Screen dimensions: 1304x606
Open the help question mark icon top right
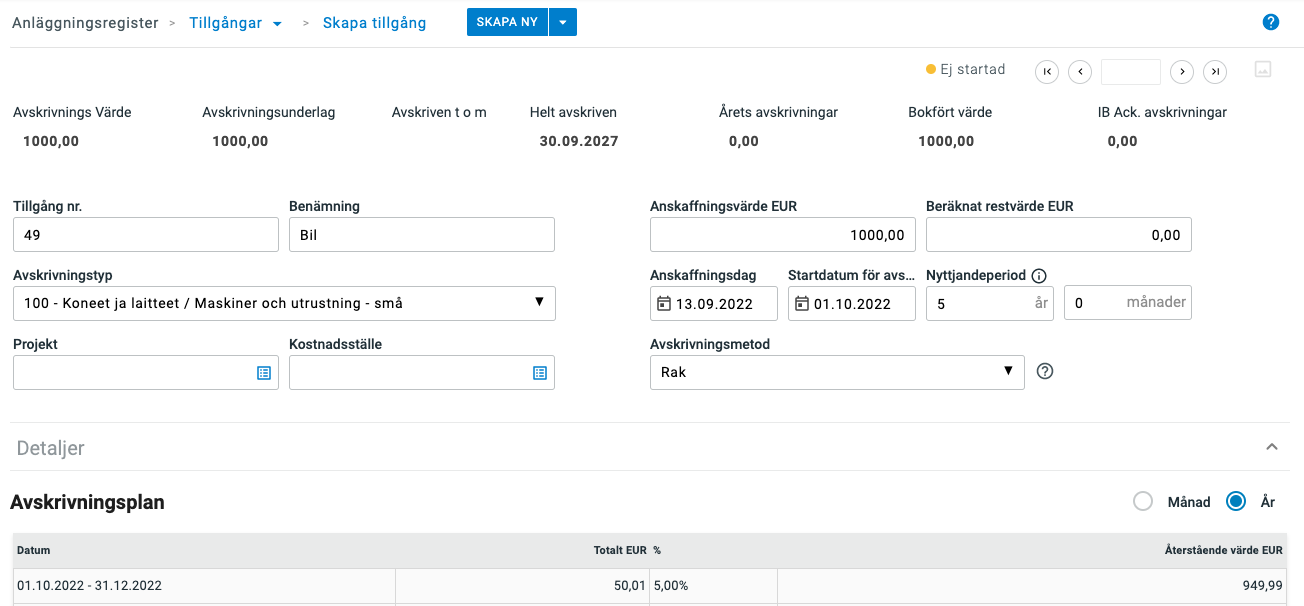pos(1271,22)
